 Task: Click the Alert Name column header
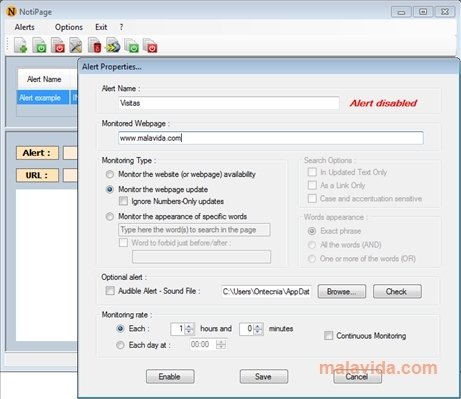click(44, 79)
